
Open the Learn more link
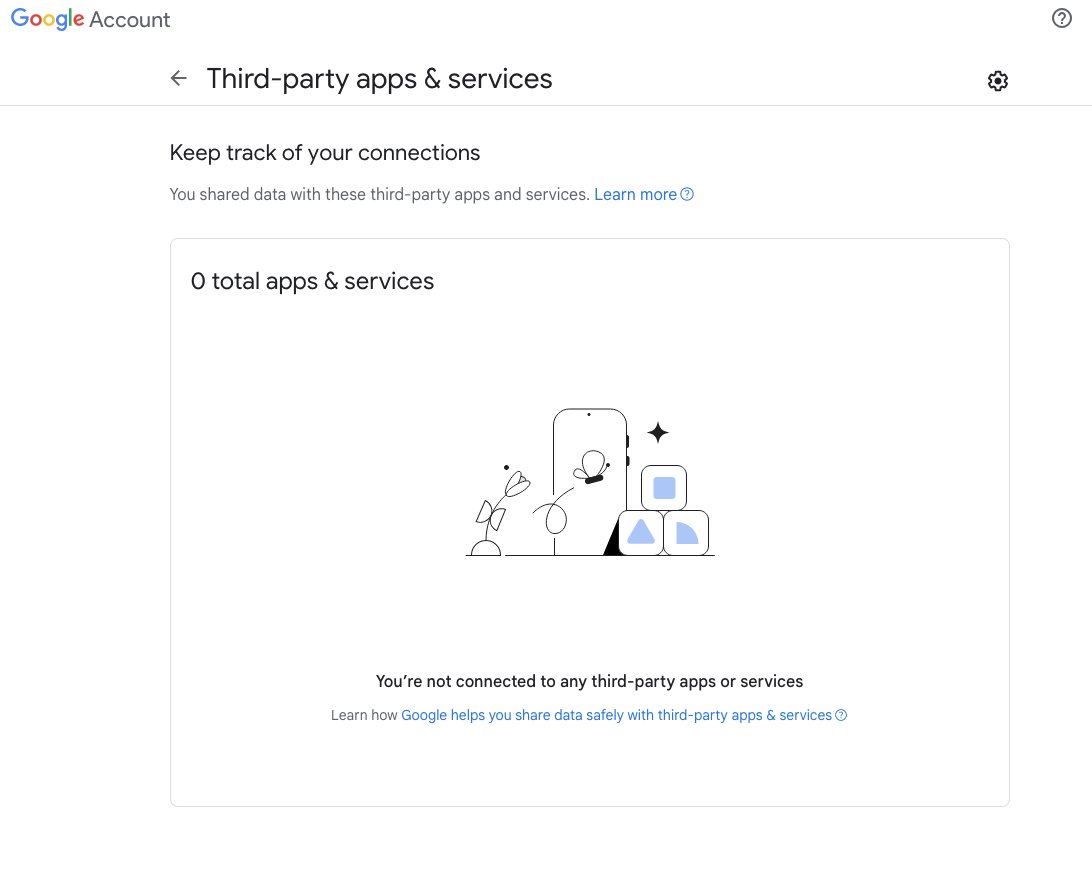(635, 194)
